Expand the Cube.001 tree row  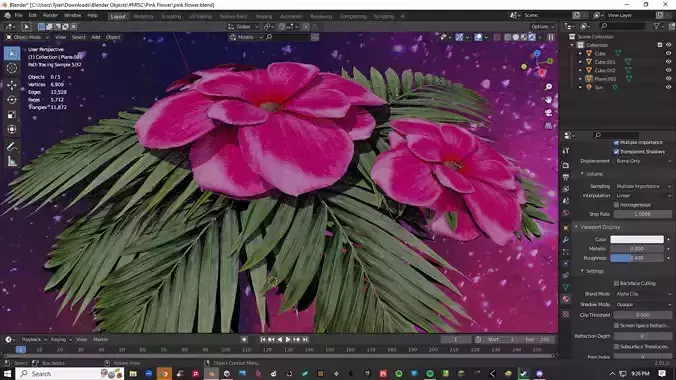(x=580, y=62)
